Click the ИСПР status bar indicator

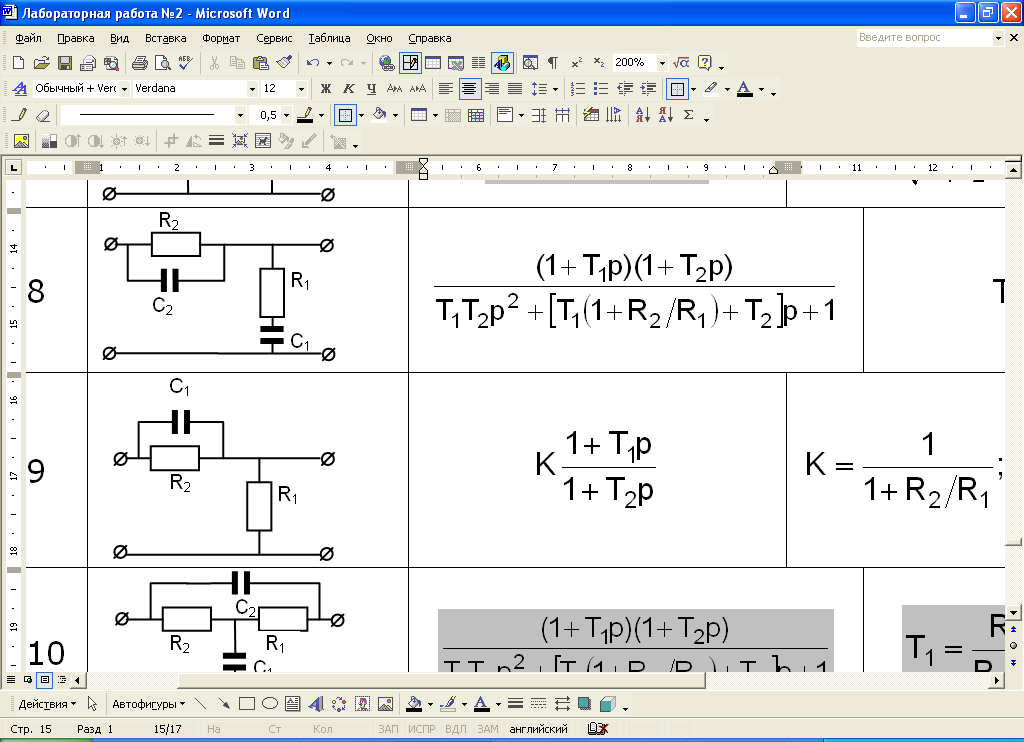tap(422, 729)
